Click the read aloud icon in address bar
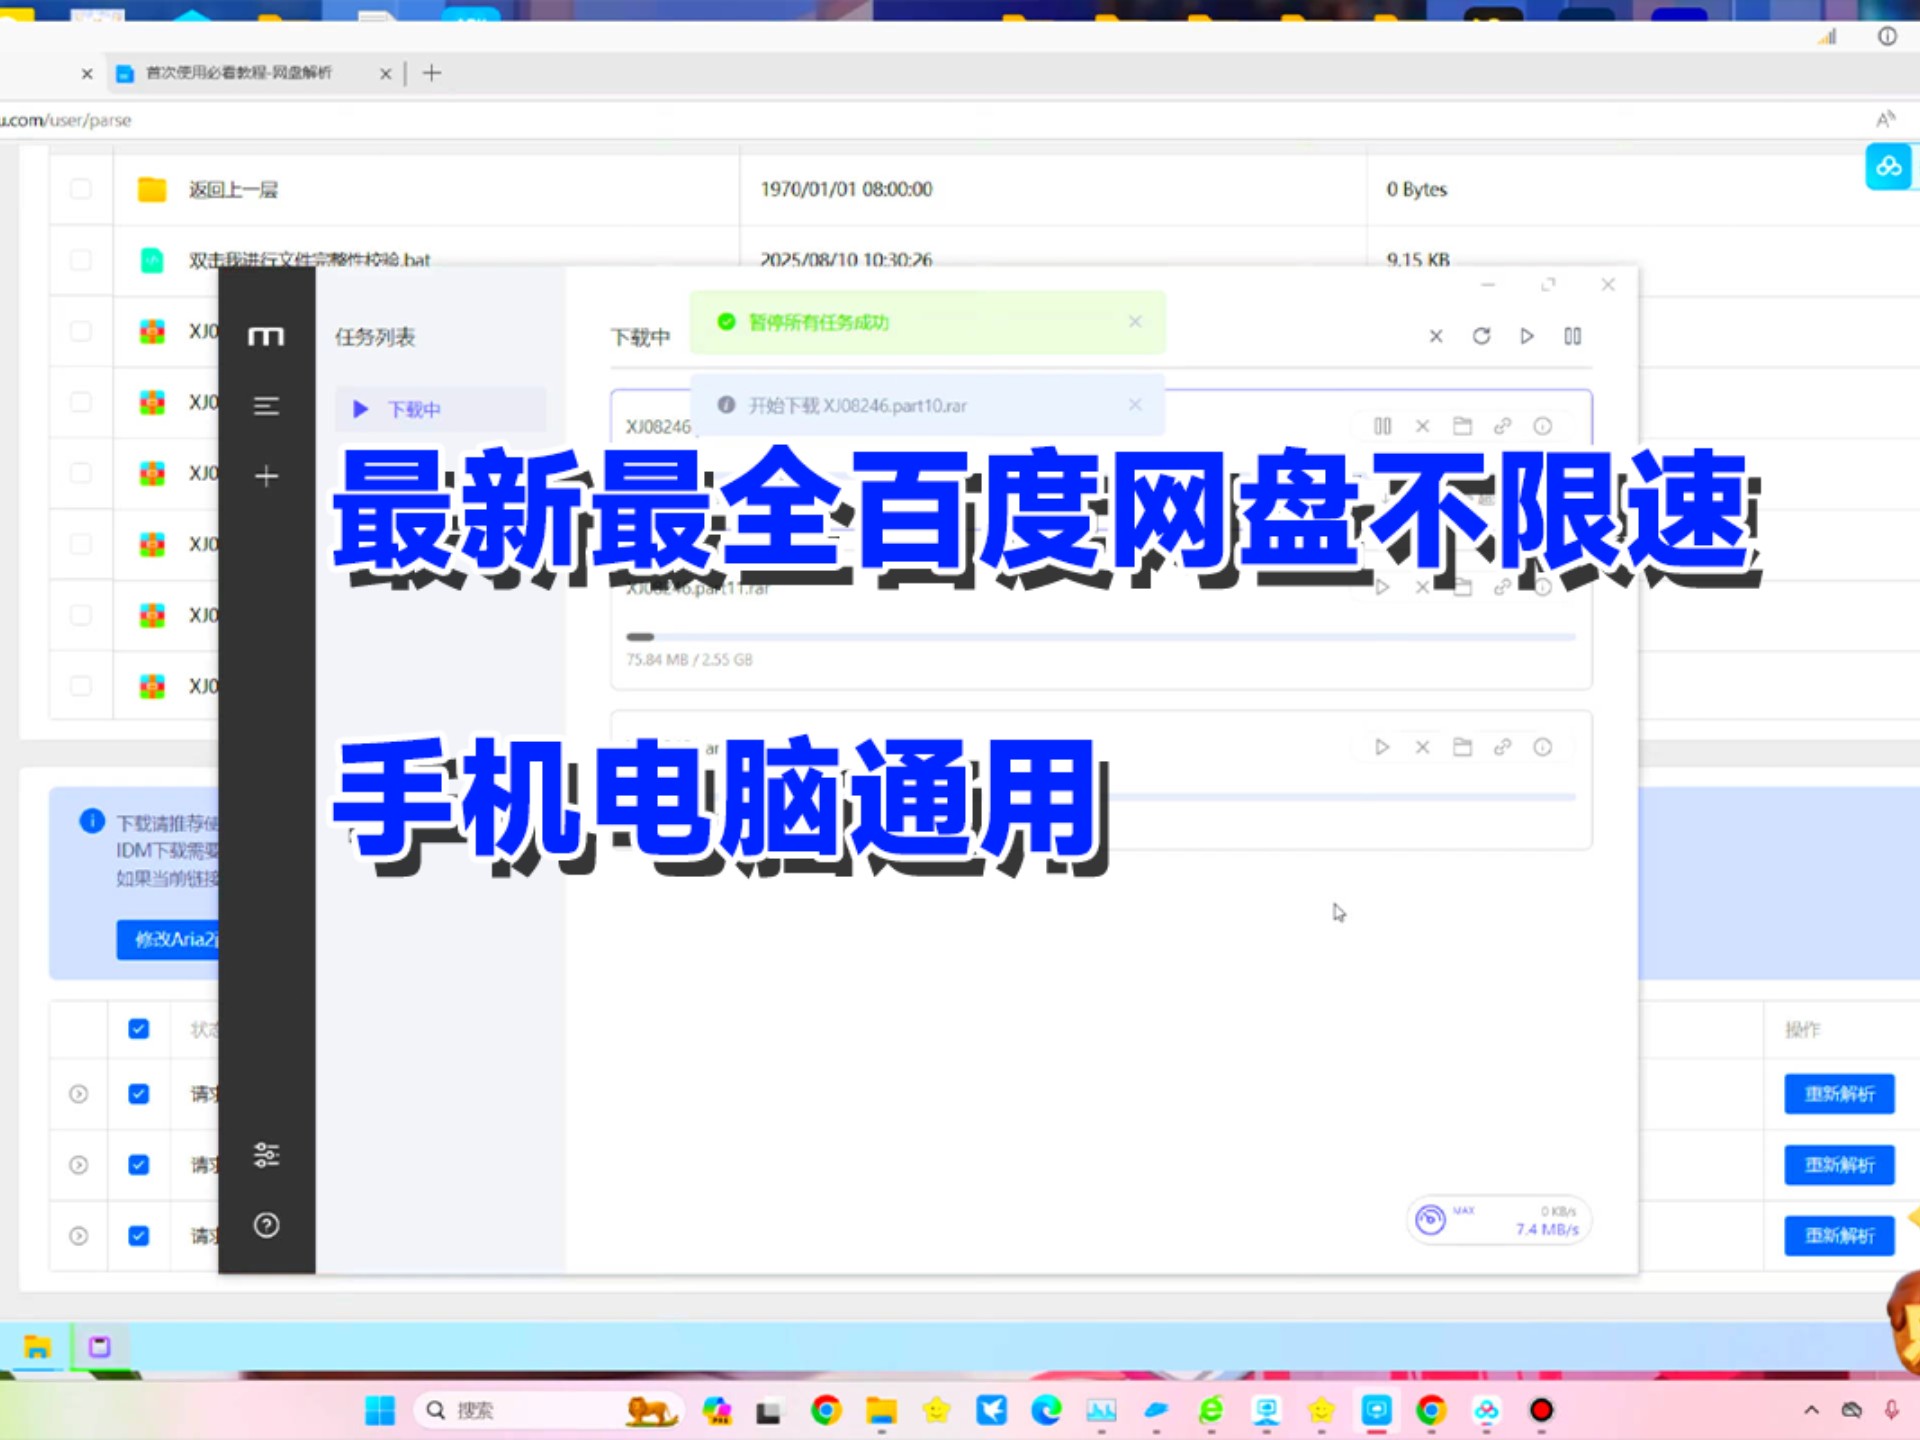 [1885, 120]
